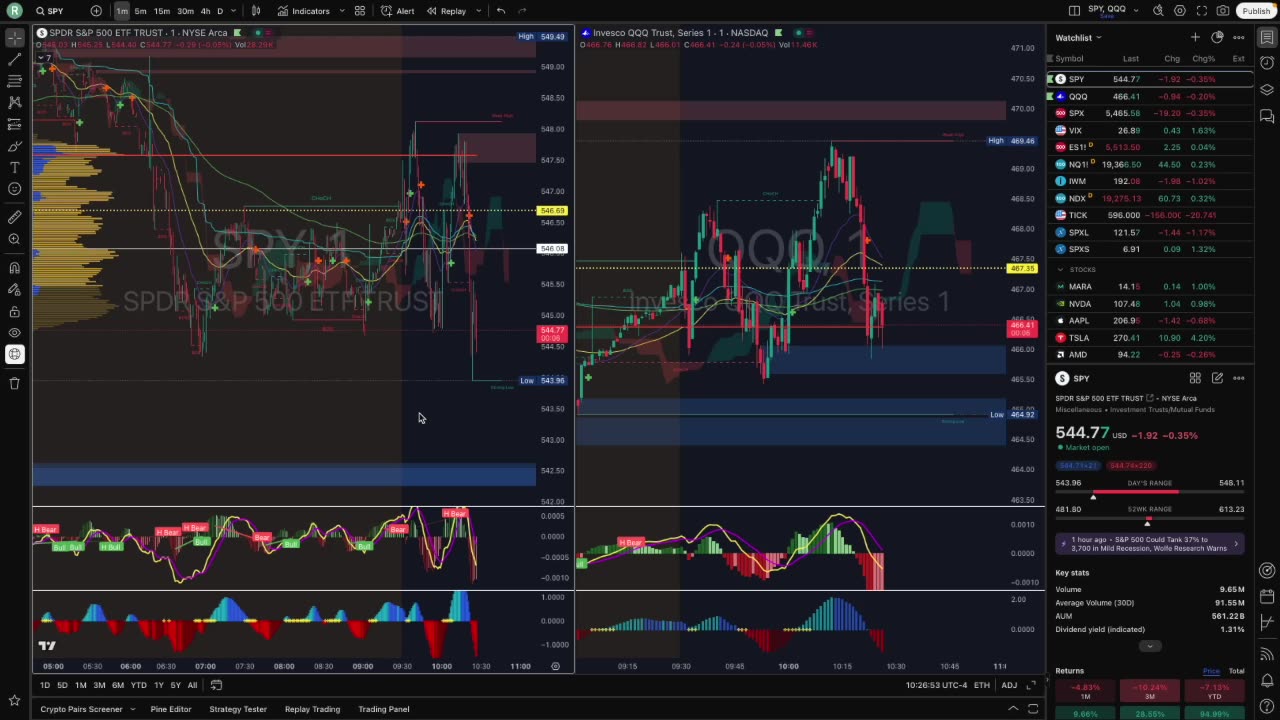
Task: Take a chart snapshot with camera icon
Action: (1223, 11)
